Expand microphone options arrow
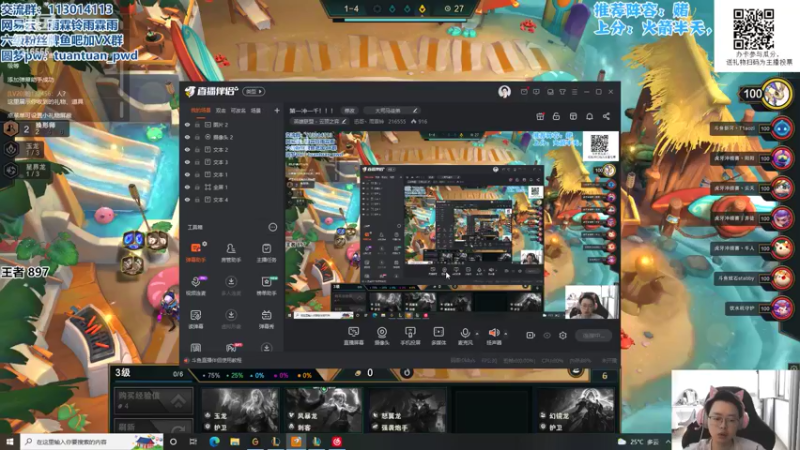The width and height of the screenshot is (800, 450). tap(477, 334)
